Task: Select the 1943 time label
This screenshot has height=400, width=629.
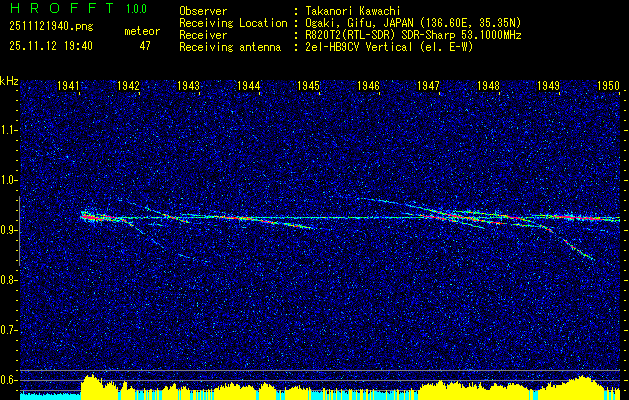Action: pyautogui.click(x=189, y=85)
